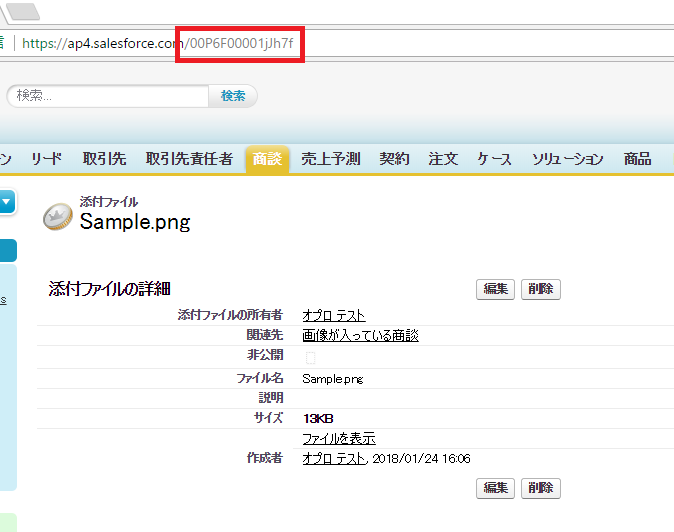Open the リード tab
The width and height of the screenshot is (674, 532).
(46, 159)
